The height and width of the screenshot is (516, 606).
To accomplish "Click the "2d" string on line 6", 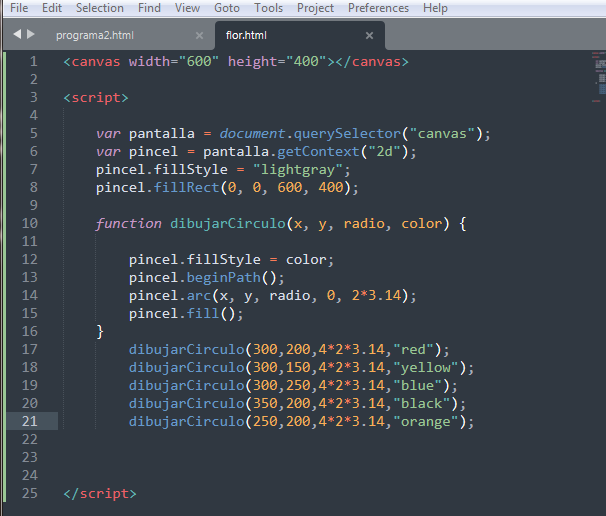I will coord(385,152).
